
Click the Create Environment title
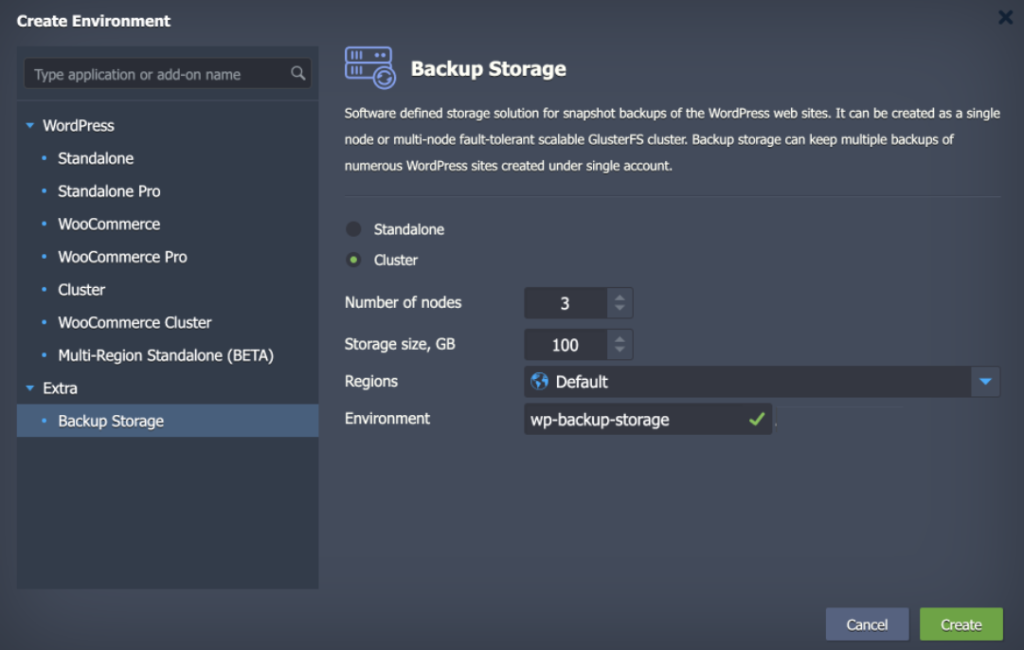pyautogui.click(x=93, y=21)
